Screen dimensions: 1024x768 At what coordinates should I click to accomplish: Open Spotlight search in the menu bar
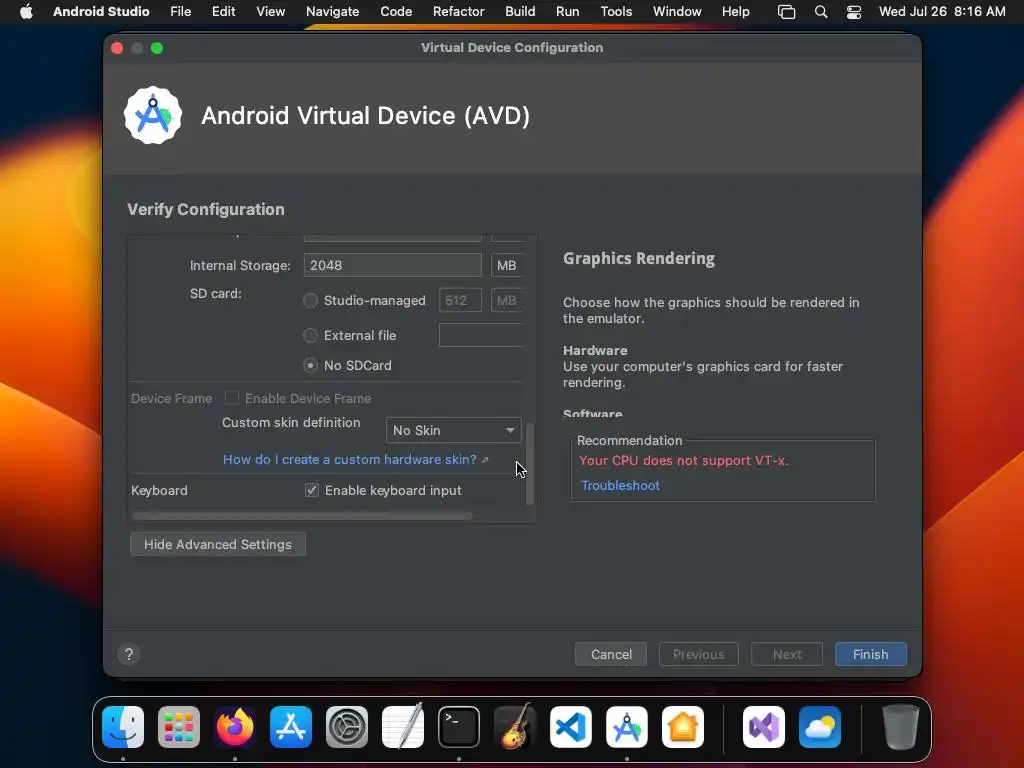(821, 12)
